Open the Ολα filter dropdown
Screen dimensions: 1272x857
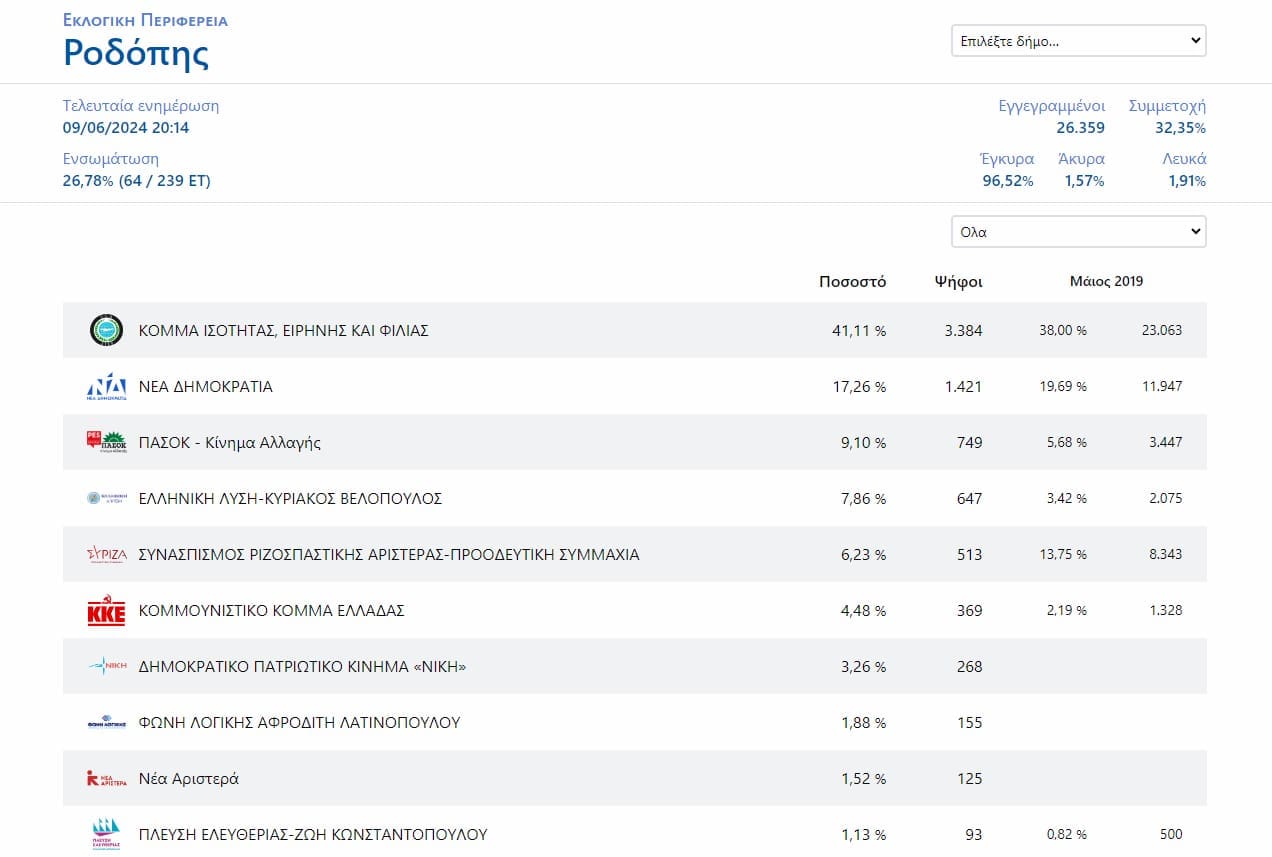[x=1078, y=231]
